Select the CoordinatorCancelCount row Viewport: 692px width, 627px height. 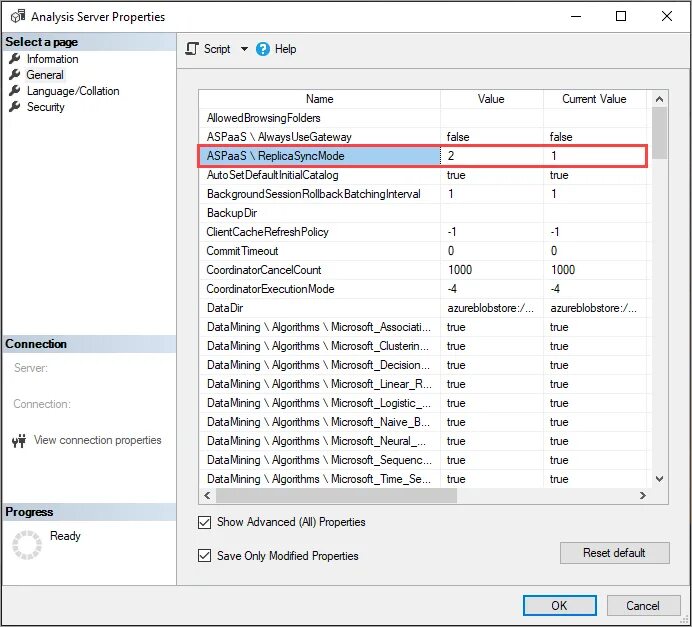coord(423,270)
